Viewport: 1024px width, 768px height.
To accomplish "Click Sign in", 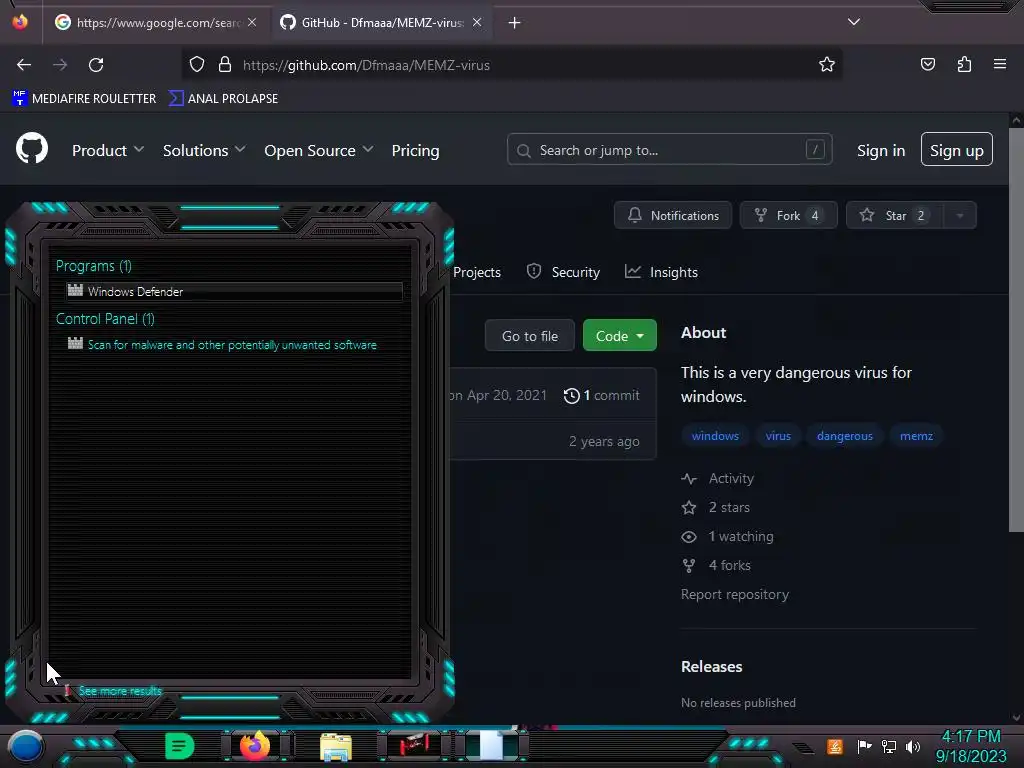I will tap(880, 150).
